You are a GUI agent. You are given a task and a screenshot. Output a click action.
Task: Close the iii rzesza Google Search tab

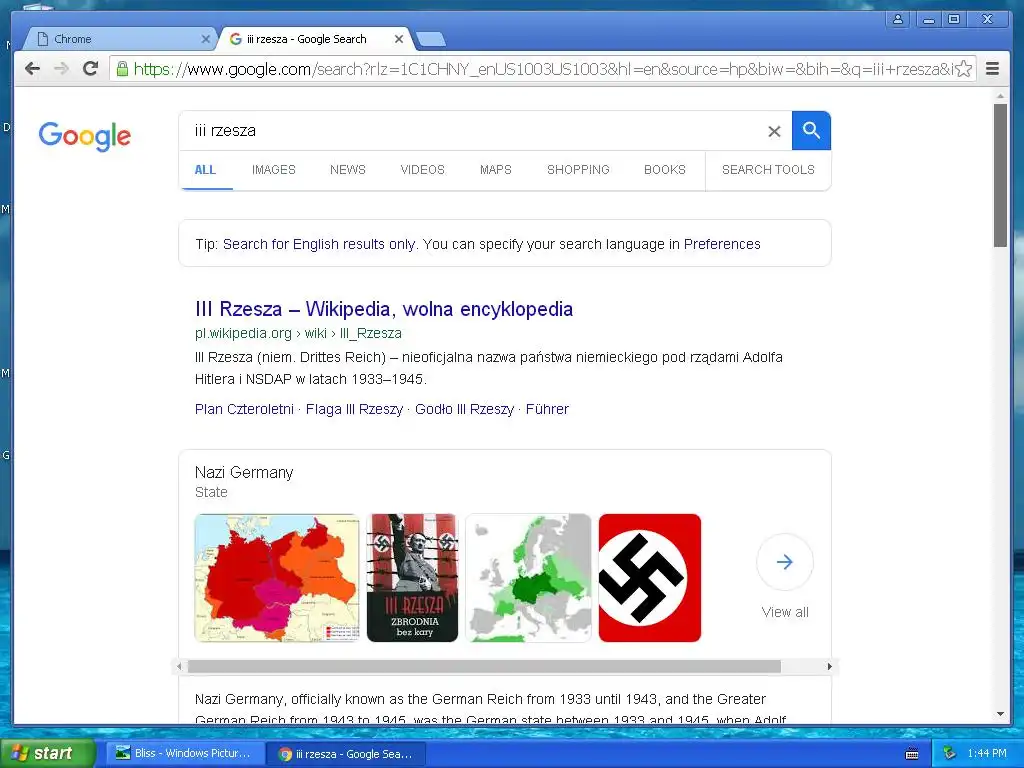click(x=398, y=39)
